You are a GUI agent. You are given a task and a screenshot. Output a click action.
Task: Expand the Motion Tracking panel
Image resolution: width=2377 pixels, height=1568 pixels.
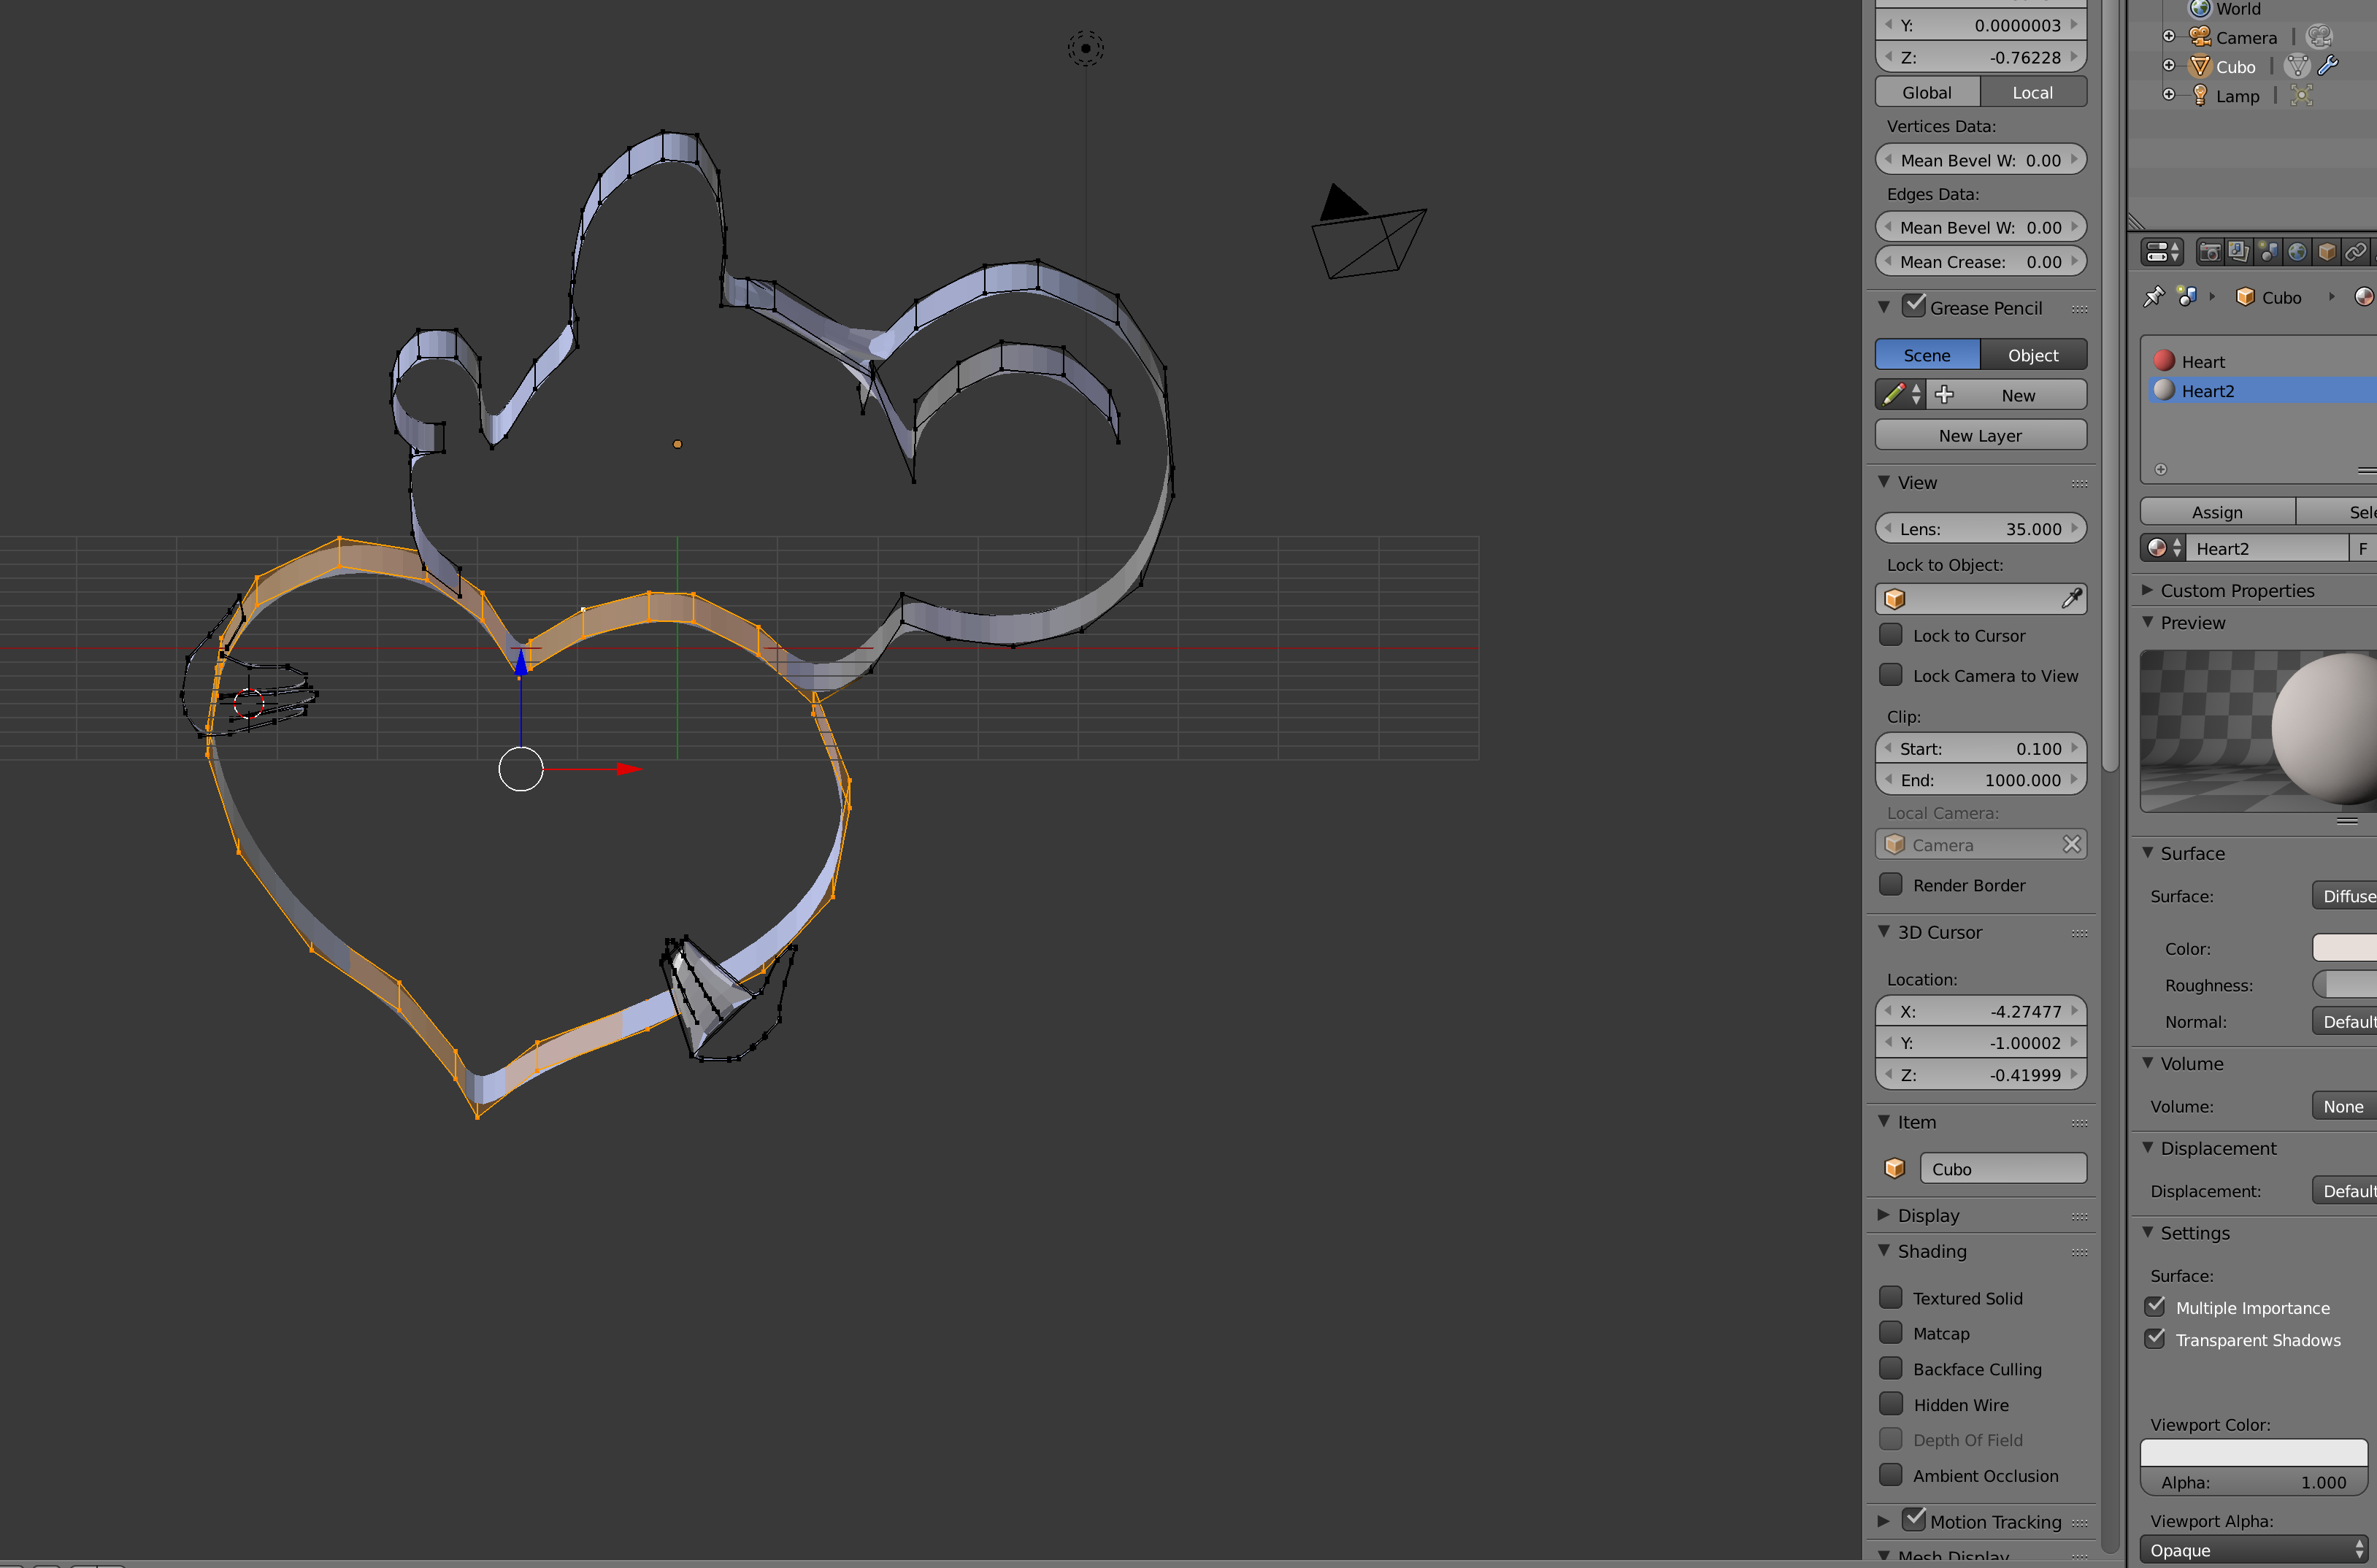[1887, 1517]
